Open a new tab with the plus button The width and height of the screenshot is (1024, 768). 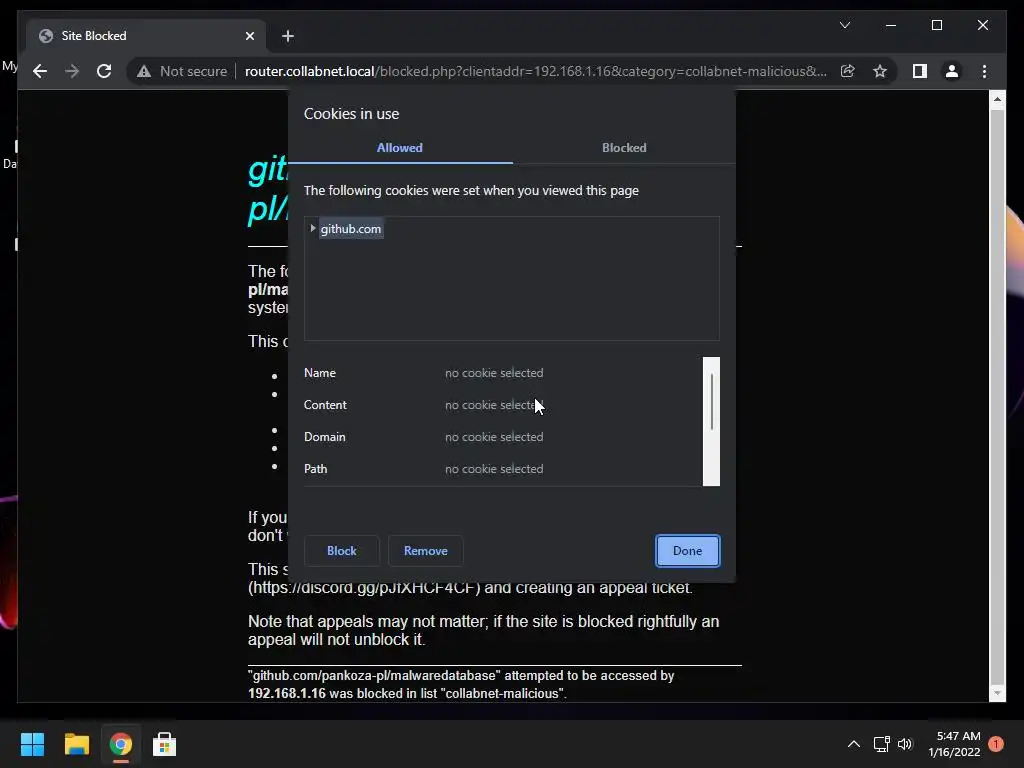(288, 36)
